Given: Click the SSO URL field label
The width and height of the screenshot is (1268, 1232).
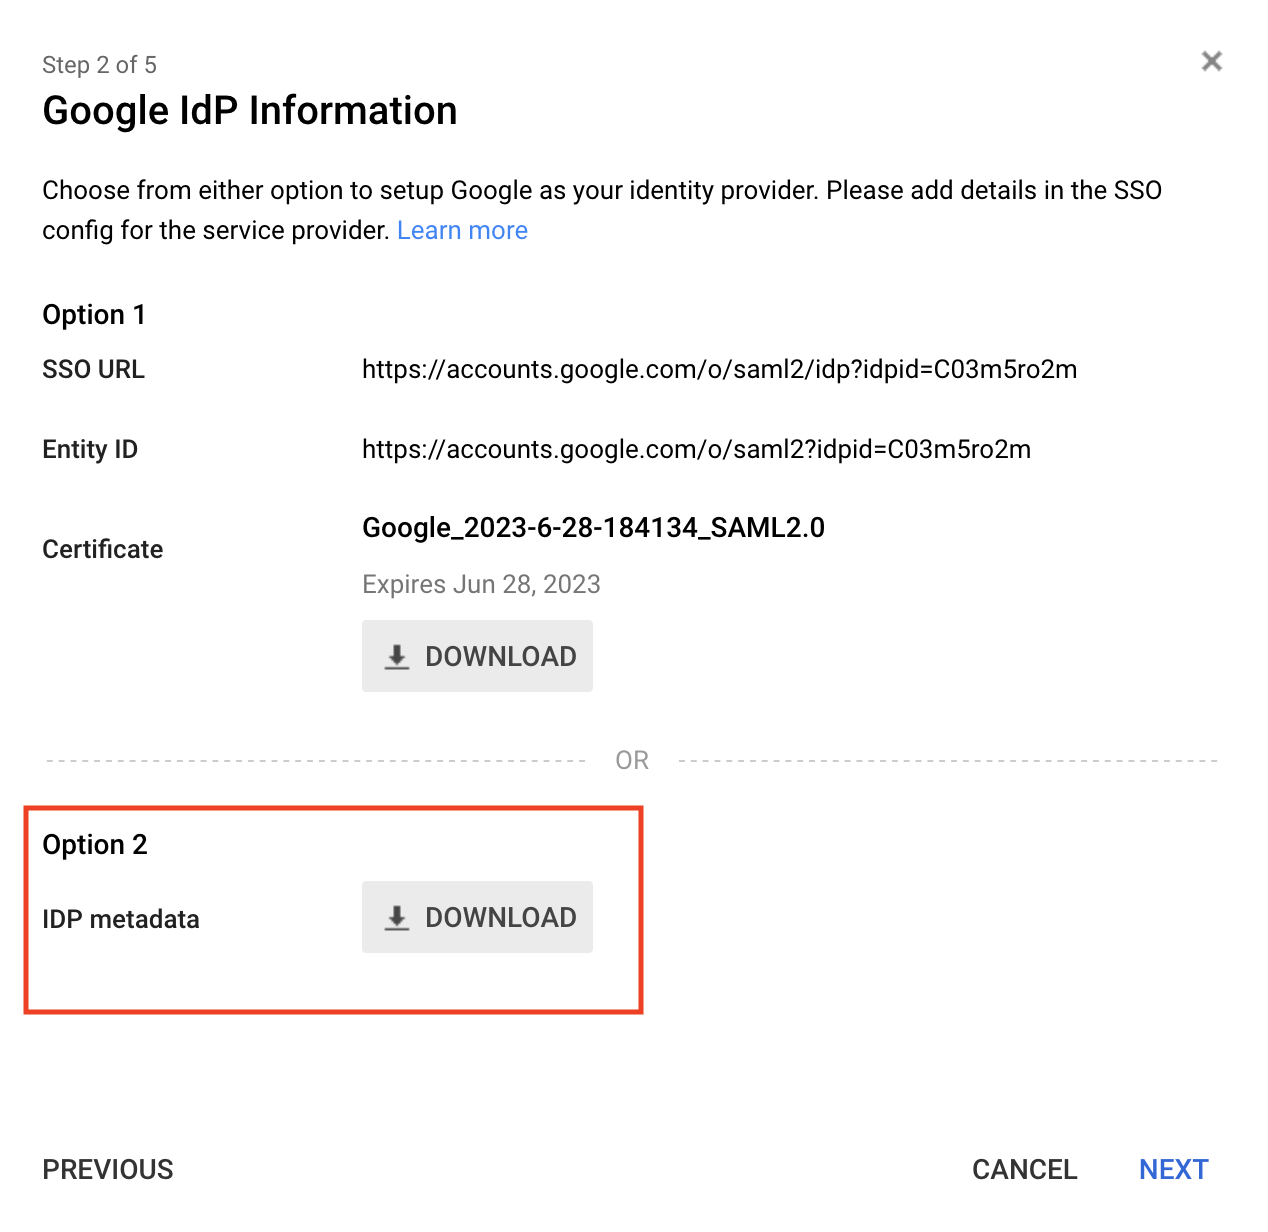Looking at the screenshot, I should click(x=94, y=370).
